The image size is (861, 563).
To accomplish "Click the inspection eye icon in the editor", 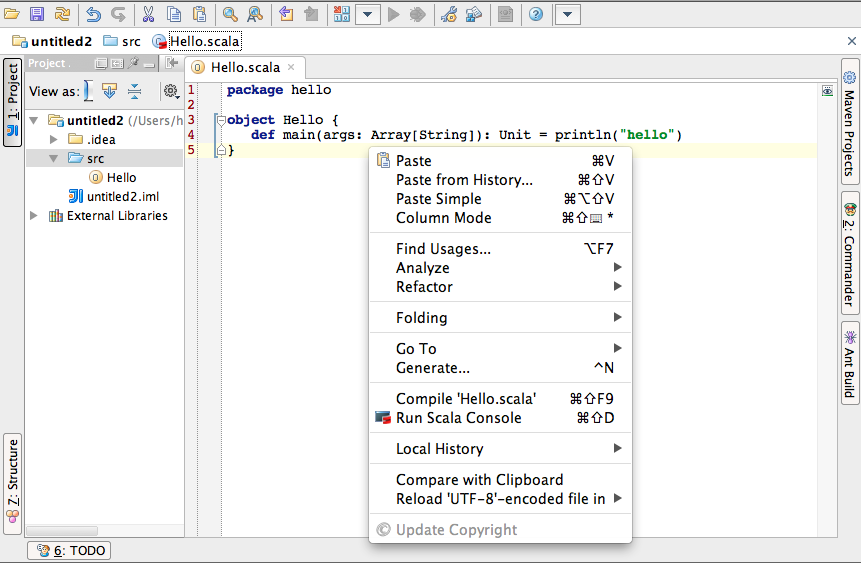I will pyautogui.click(x=827, y=91).
